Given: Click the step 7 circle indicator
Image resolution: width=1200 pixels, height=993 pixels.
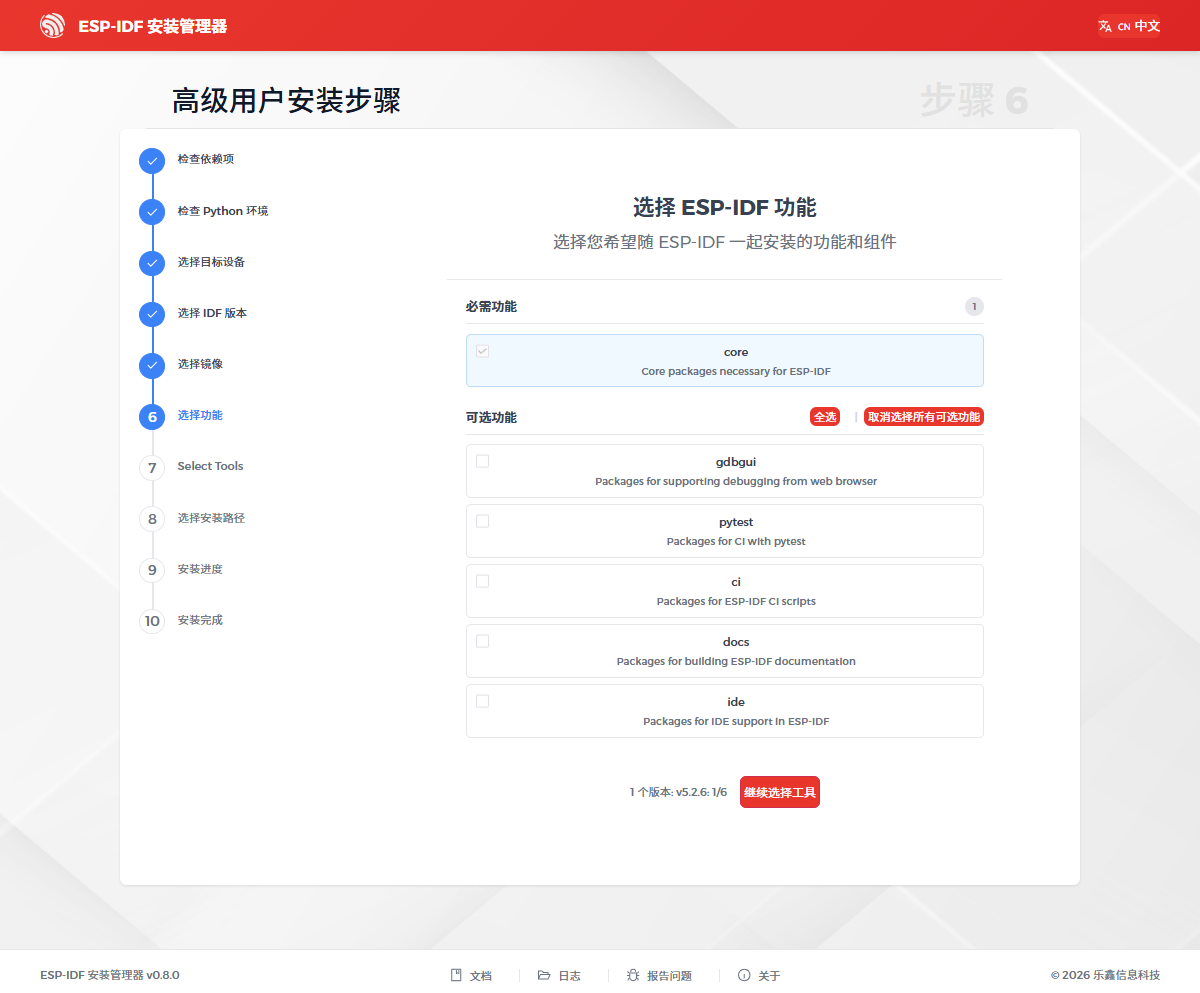Looking at the screenshot, I should pos(152,467).
